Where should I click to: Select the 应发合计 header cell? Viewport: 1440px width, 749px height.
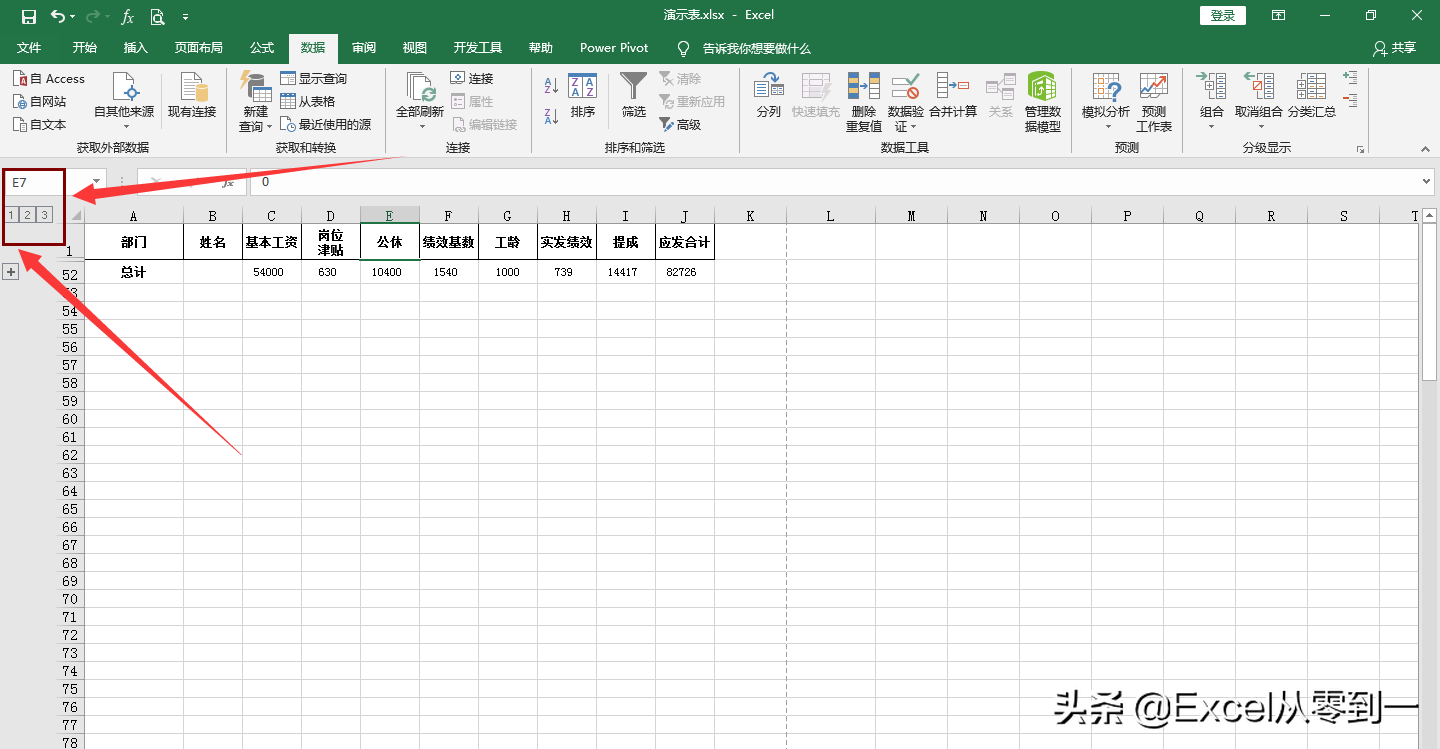pos(685,242)
